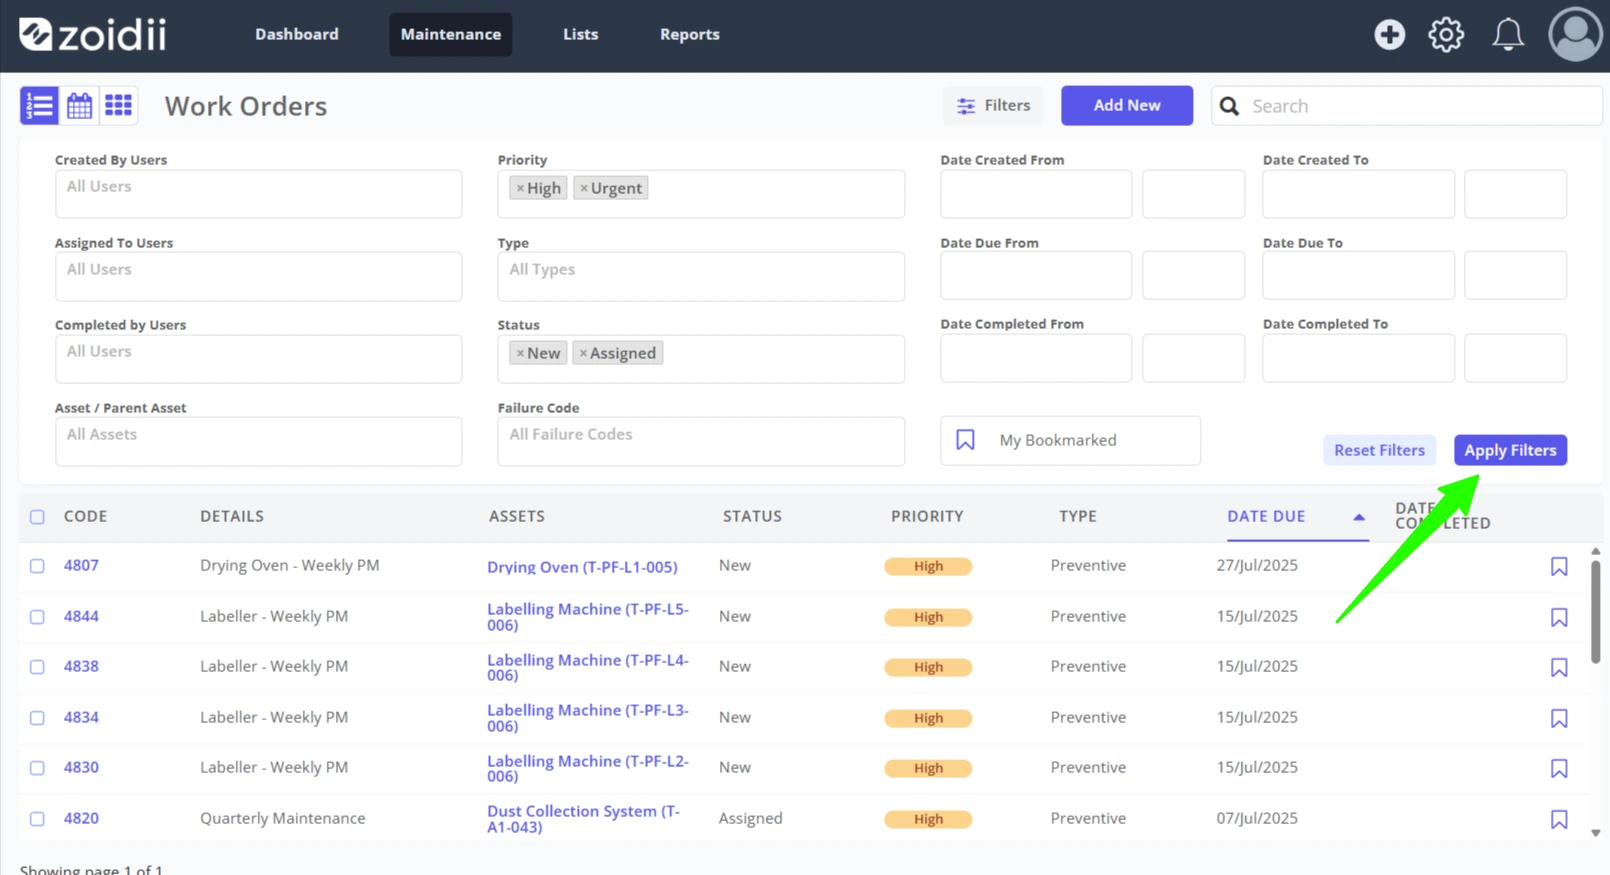Bookmark work order 4820

tap(1559, 820)
